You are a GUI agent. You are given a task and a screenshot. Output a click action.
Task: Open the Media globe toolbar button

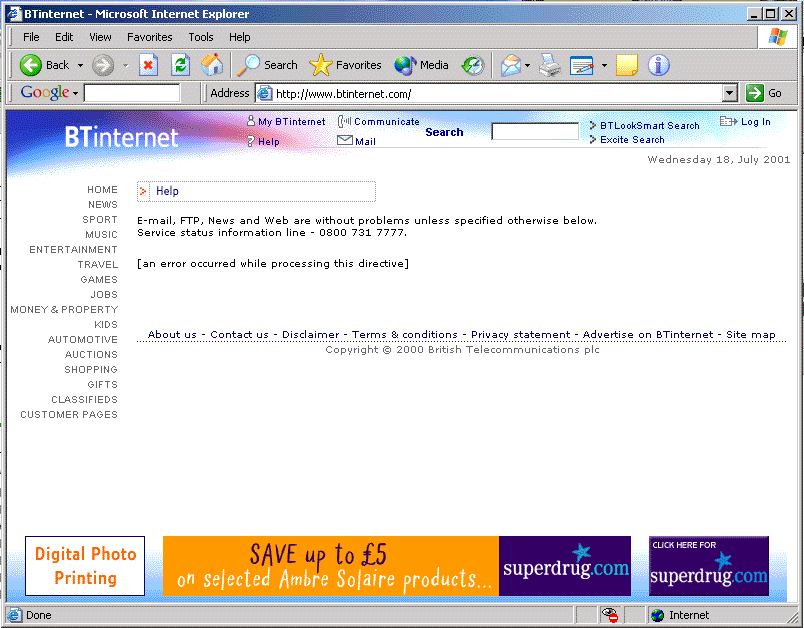[421, 65]
